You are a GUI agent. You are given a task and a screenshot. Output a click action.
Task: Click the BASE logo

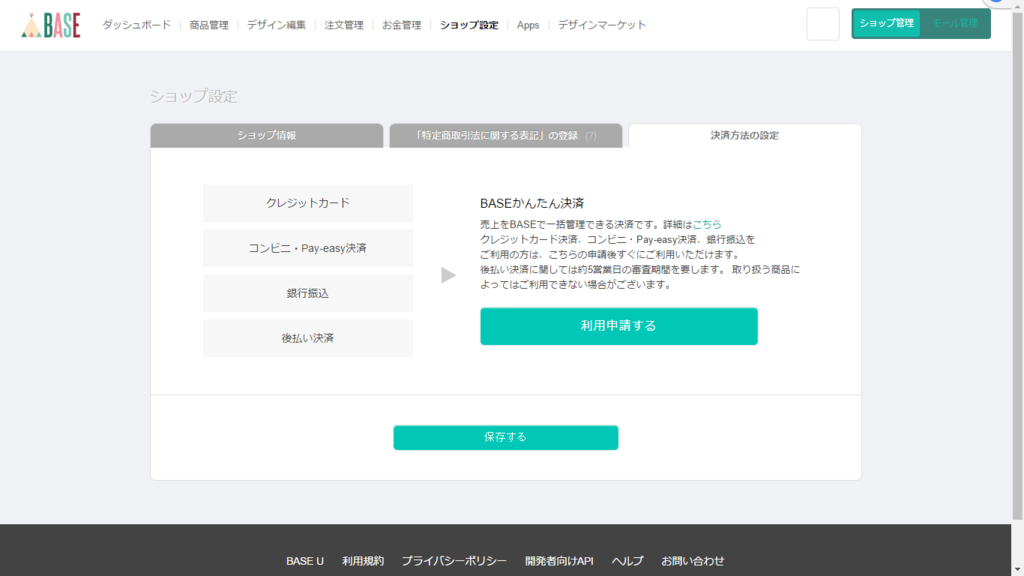(x=51, y=25)
